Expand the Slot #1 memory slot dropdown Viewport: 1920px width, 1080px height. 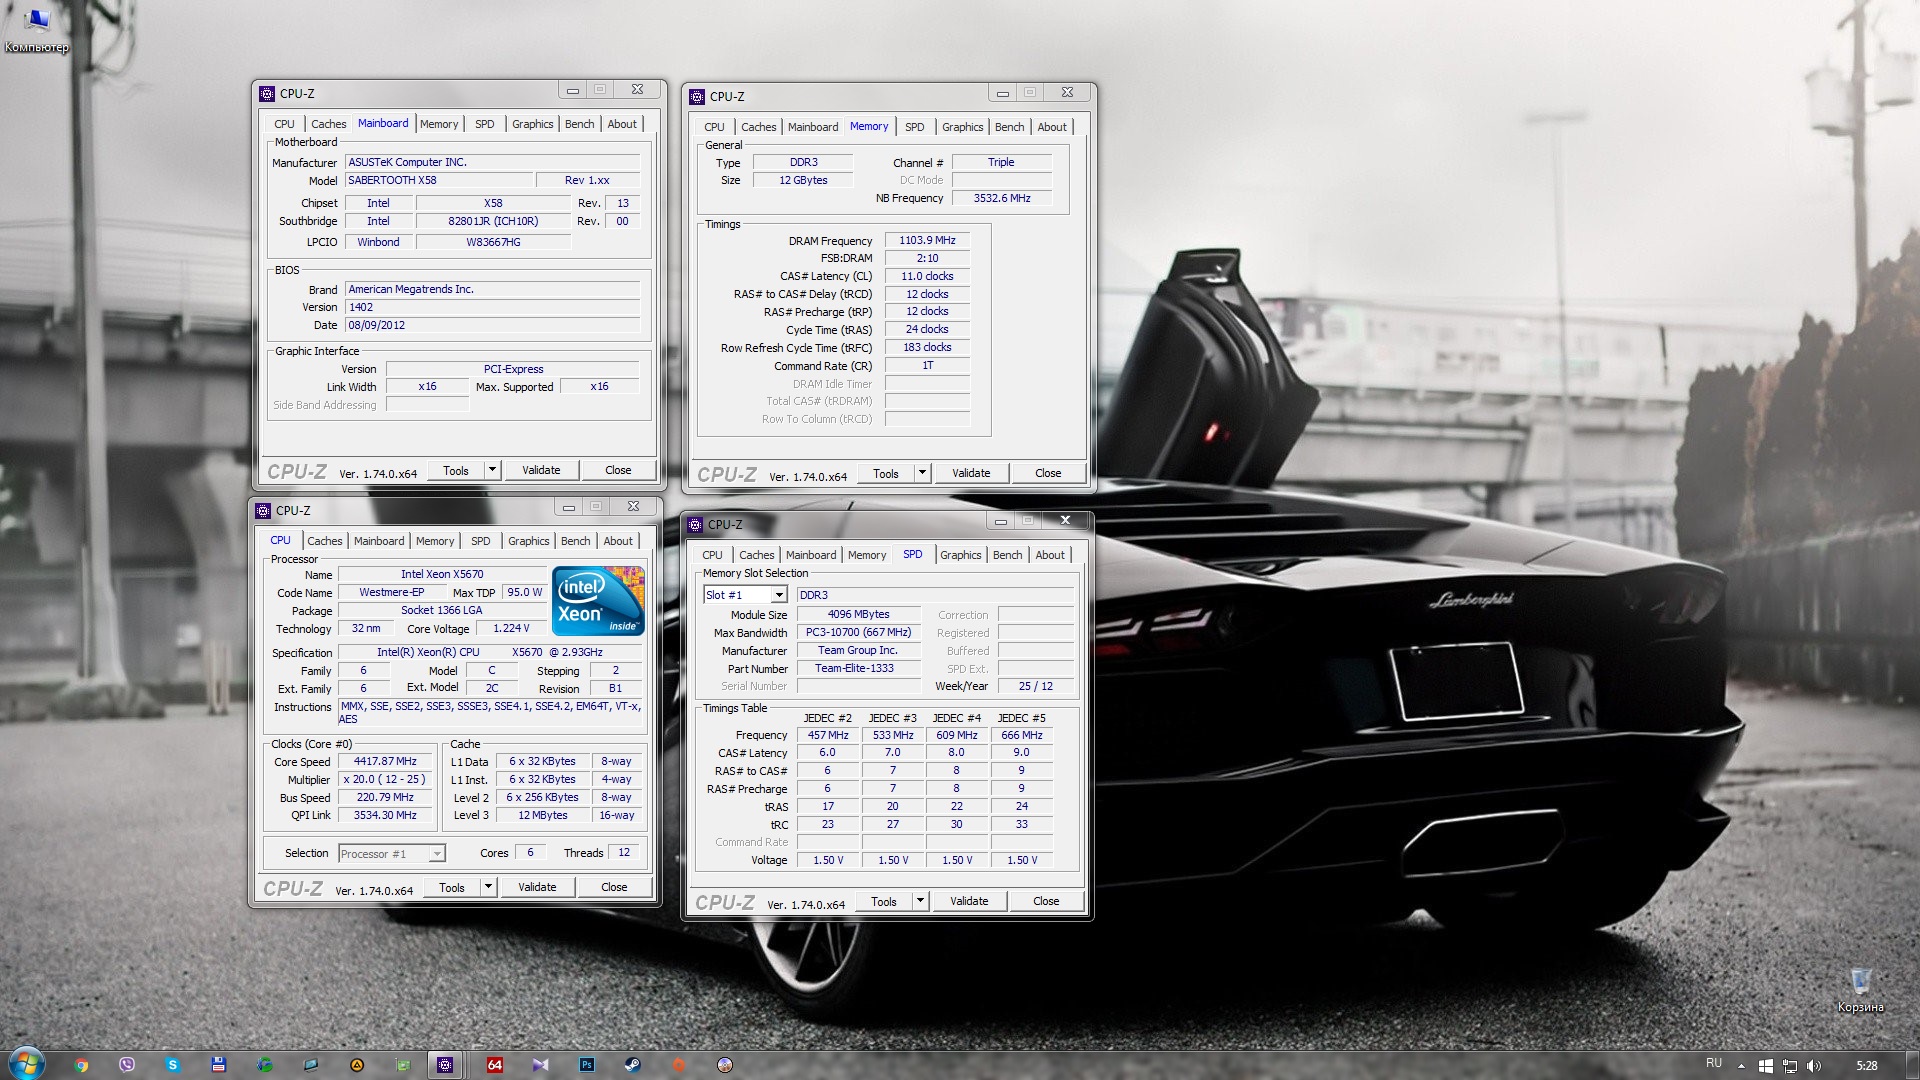pos(779,595)
